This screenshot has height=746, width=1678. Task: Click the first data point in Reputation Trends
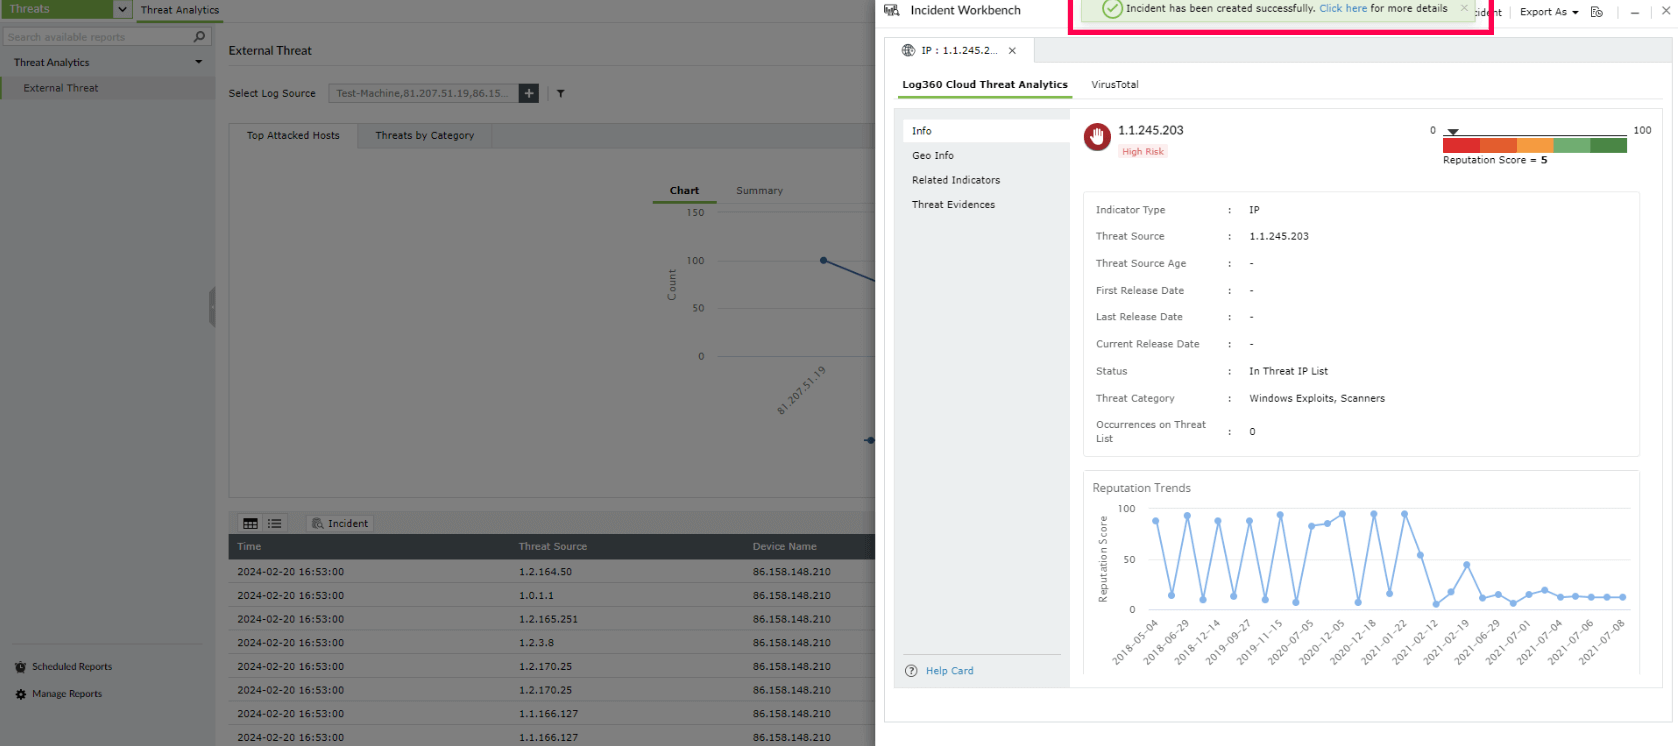point(1156,521)
